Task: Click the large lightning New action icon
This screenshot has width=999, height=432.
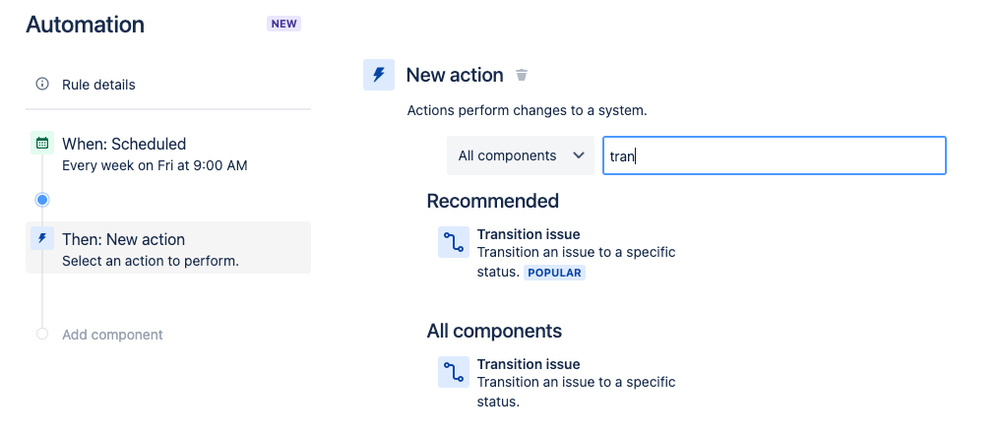Action: point(378,75)
